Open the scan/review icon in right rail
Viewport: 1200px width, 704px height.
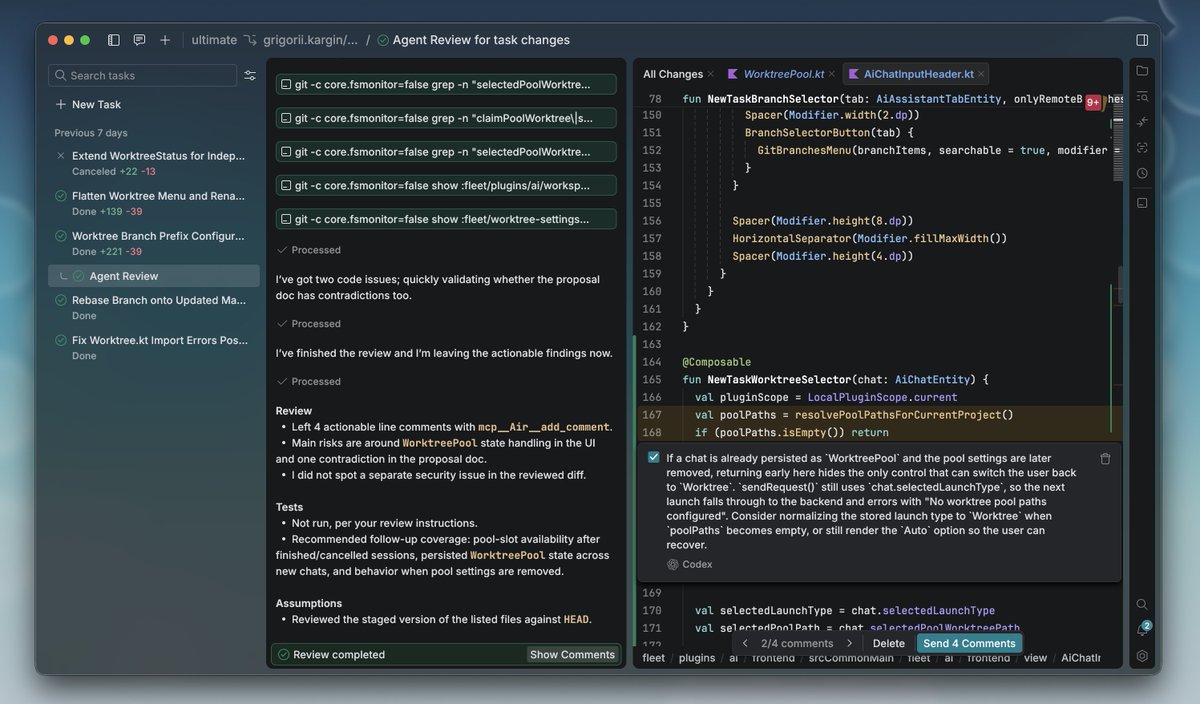click(1142, 147)
